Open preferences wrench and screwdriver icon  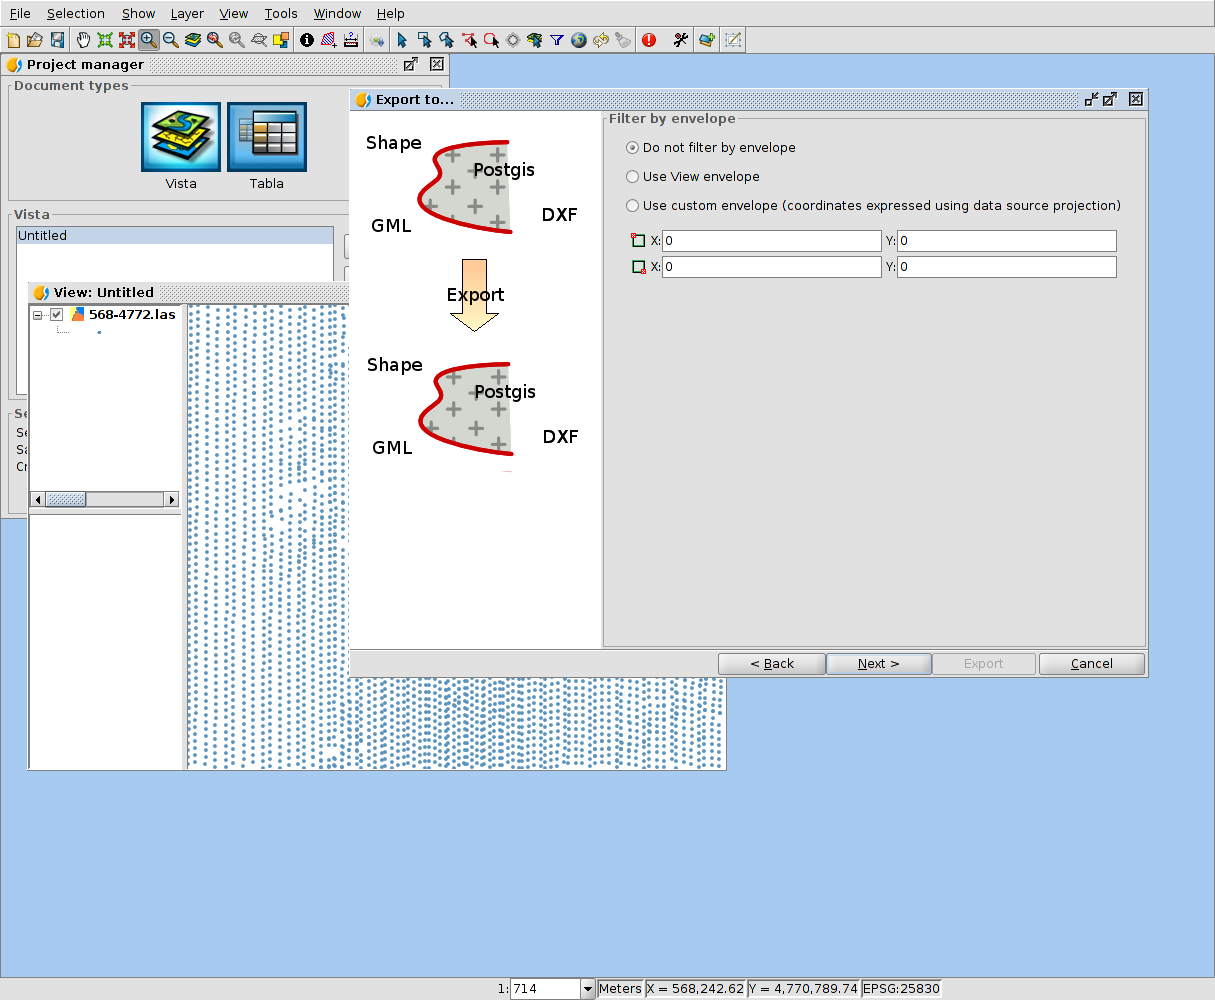pos(681,40)
